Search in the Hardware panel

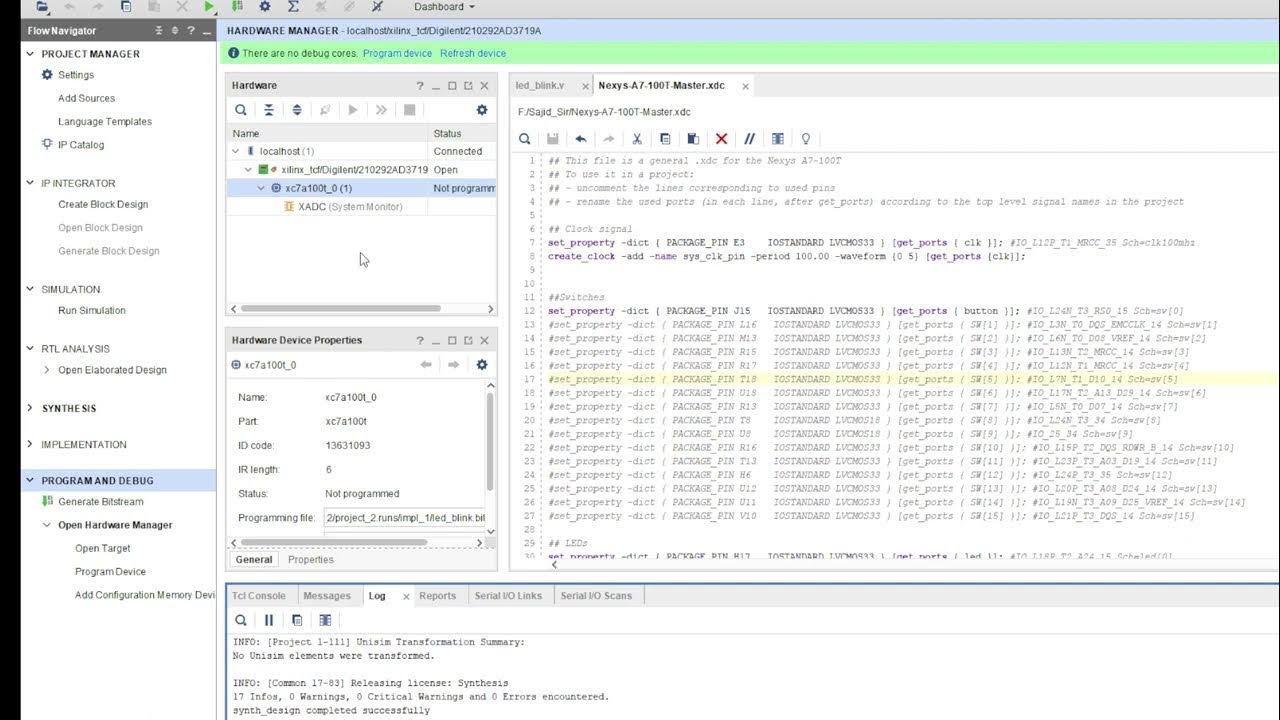click(x=241, y=110)
